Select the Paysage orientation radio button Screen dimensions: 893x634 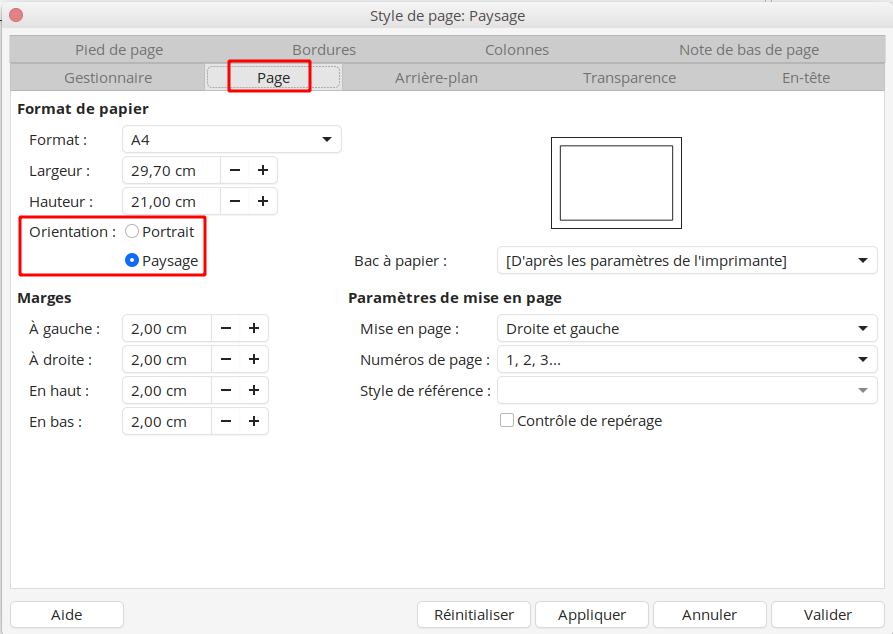pyautogui.click(x=132, y=261)
